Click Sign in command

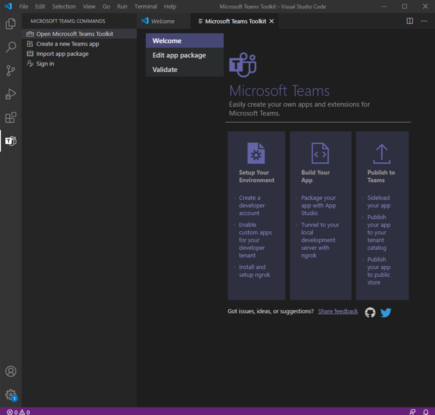tap(79, 64)
